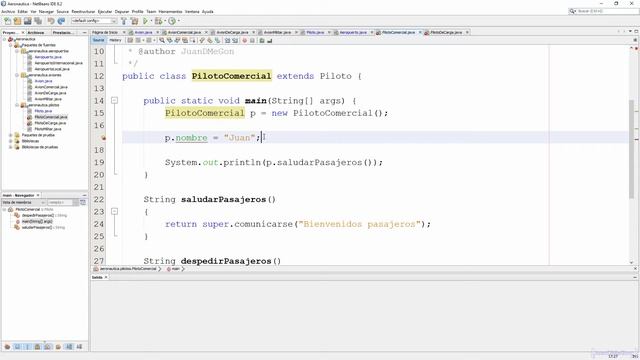Close the Salida output tab
The width and height of the screenshot is (640, 360).
coord(106,277)
